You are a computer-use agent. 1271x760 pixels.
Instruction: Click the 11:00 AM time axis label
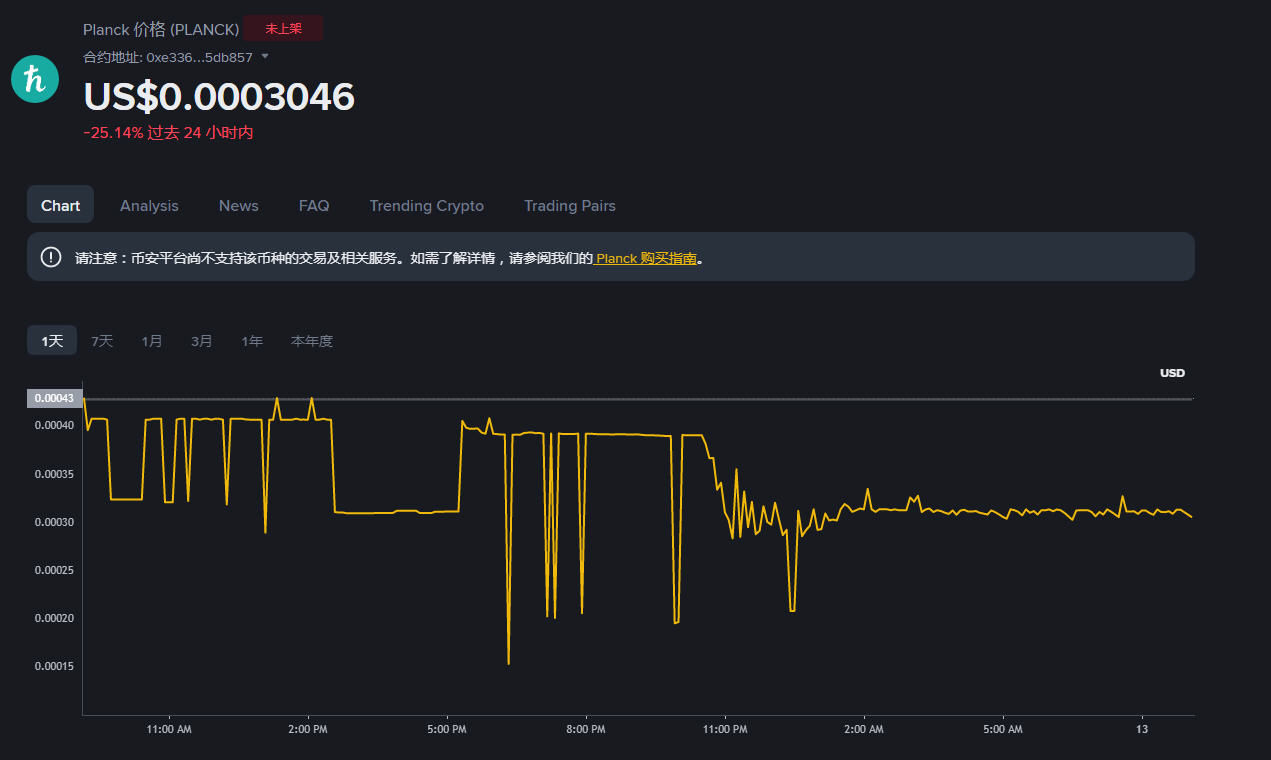169,730
